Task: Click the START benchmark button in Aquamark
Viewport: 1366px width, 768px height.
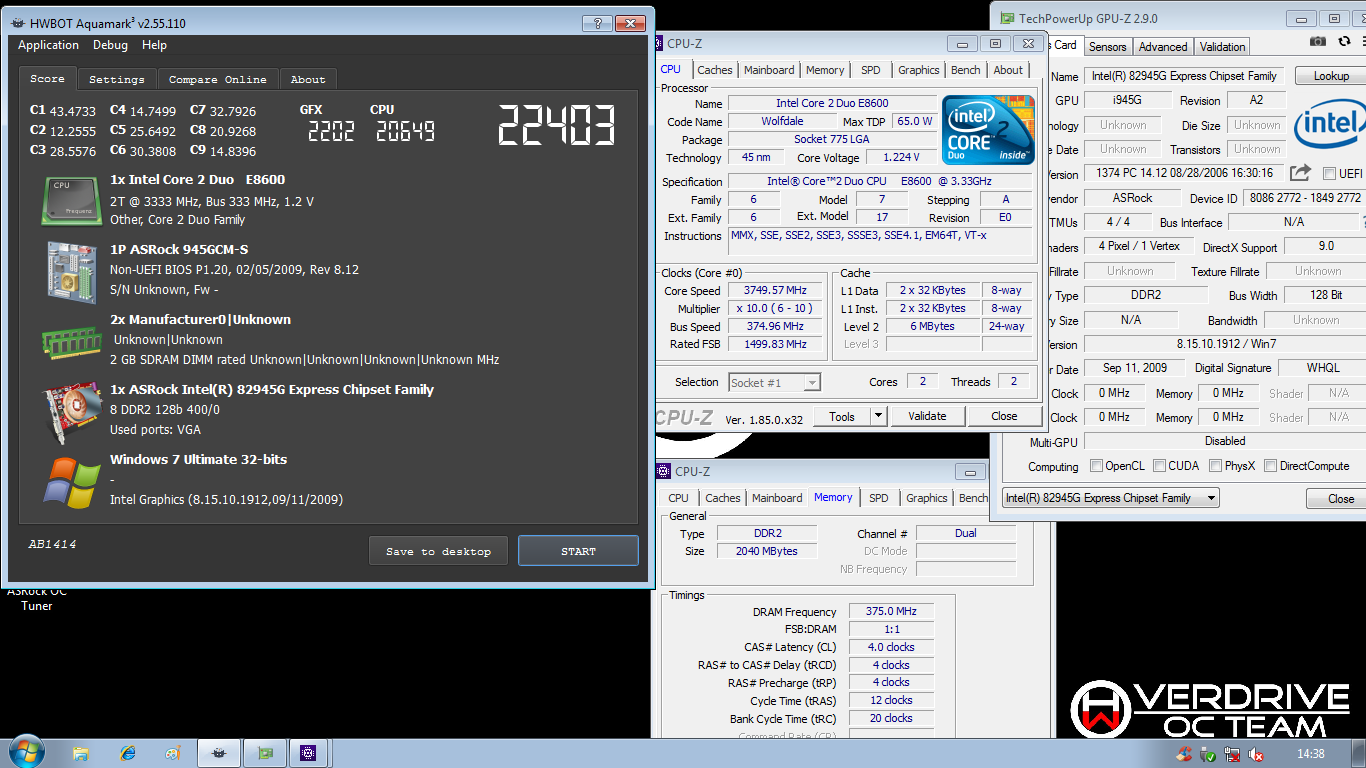Action: (578, 551)
